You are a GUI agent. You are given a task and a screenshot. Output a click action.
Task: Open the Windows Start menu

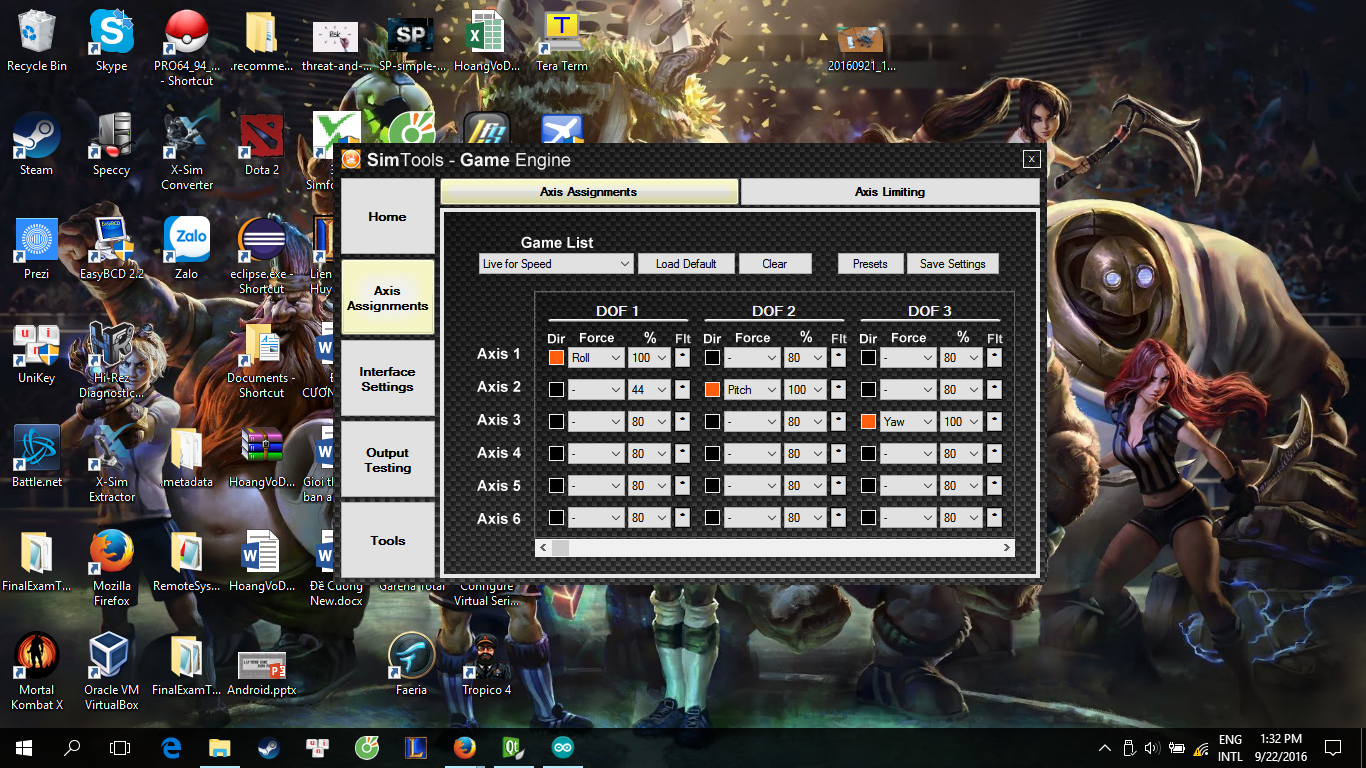tap(24, 747)
